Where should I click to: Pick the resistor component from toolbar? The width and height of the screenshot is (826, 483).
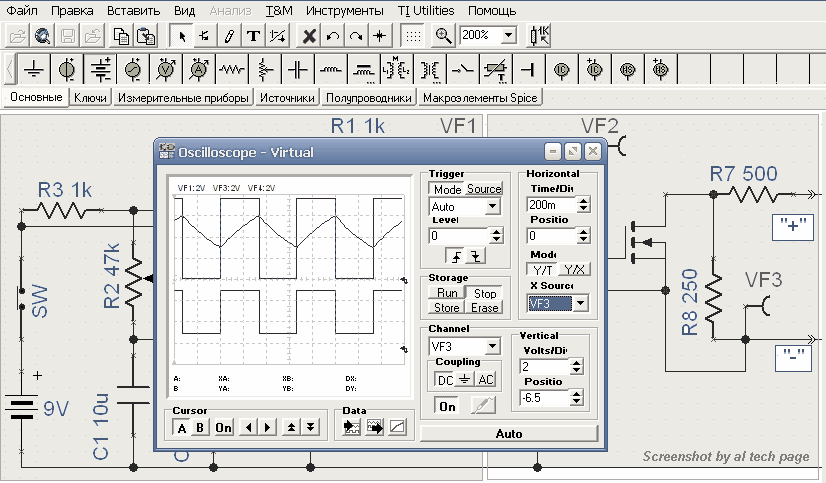[232, 70]
